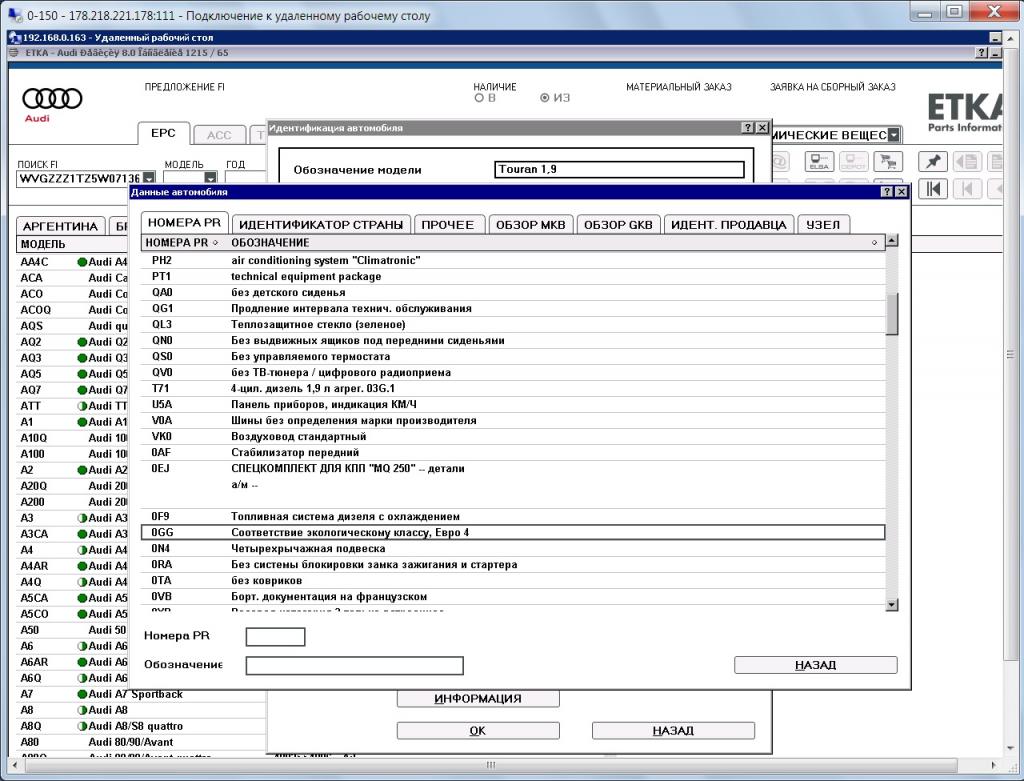Open the shopping carts order icon
1024x781 pixels.
(888, 161)
